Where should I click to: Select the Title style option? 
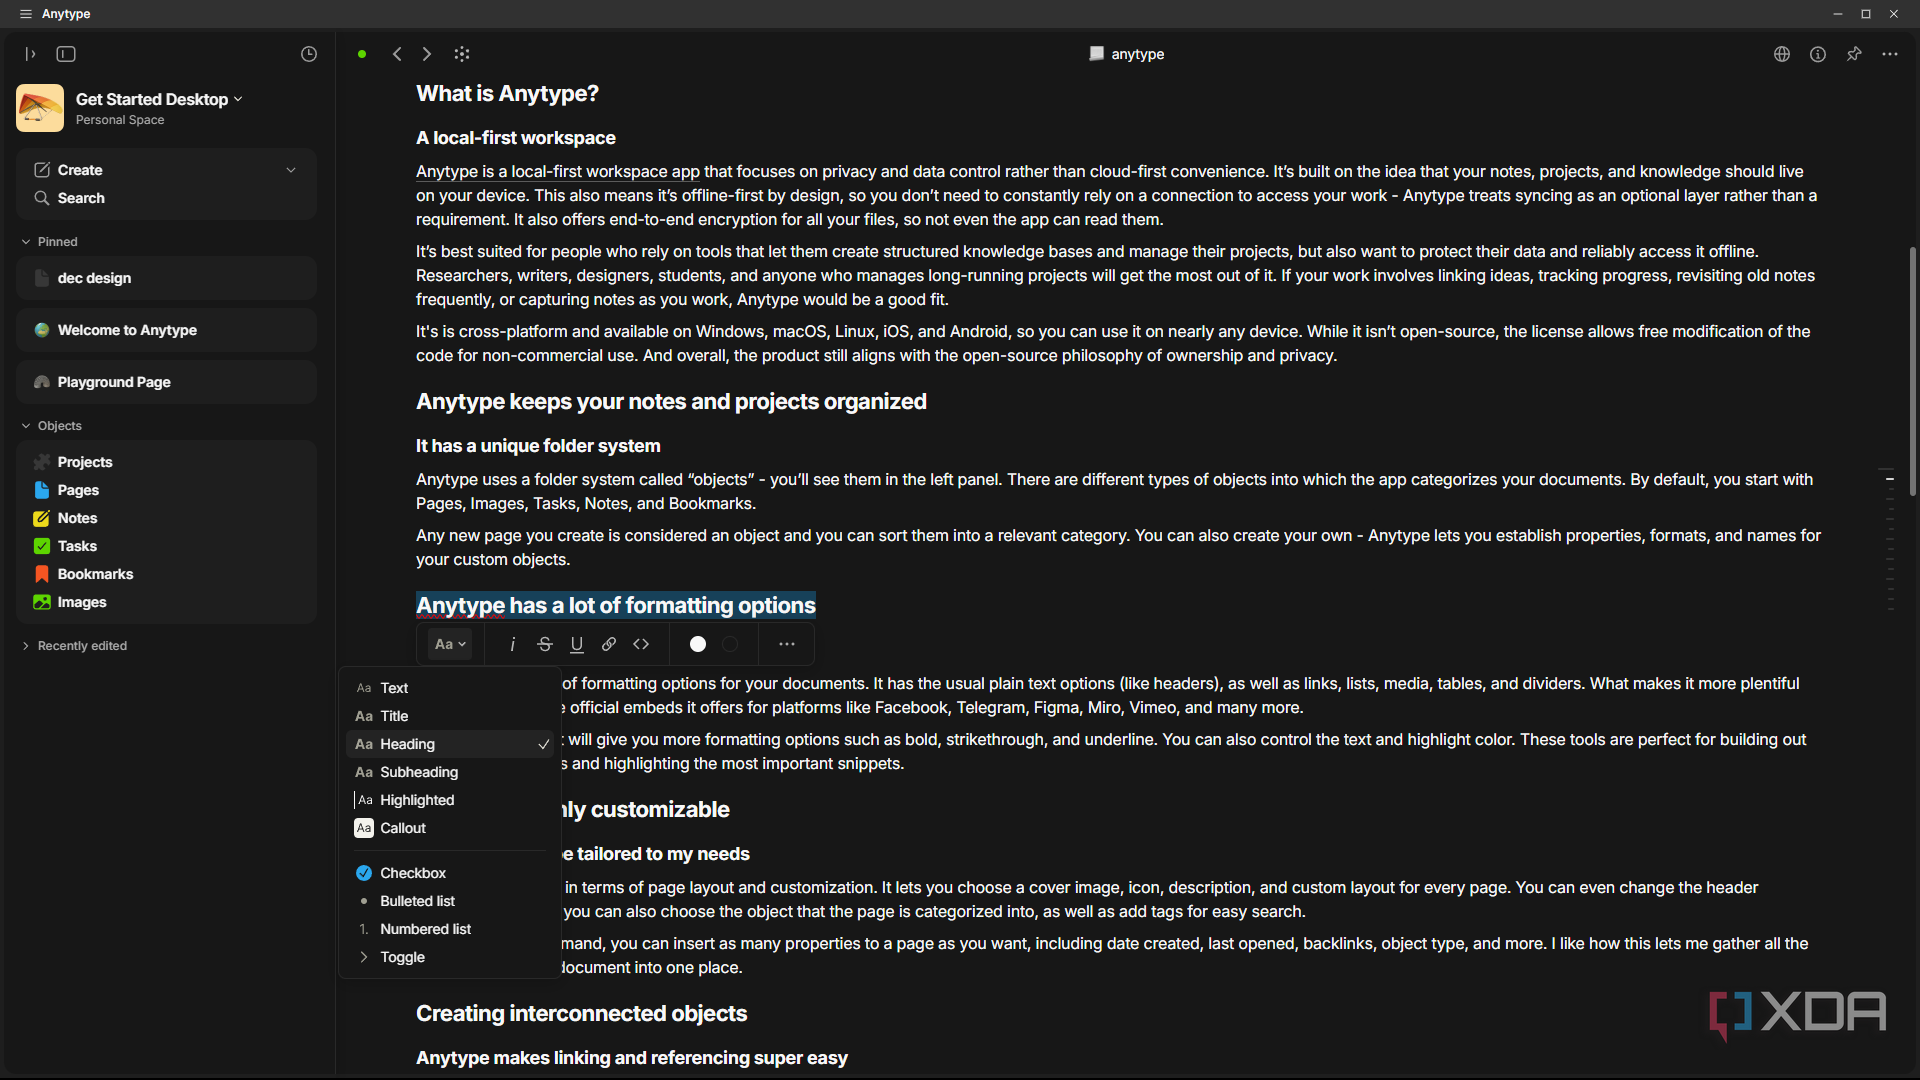click(x=450, y=716)
